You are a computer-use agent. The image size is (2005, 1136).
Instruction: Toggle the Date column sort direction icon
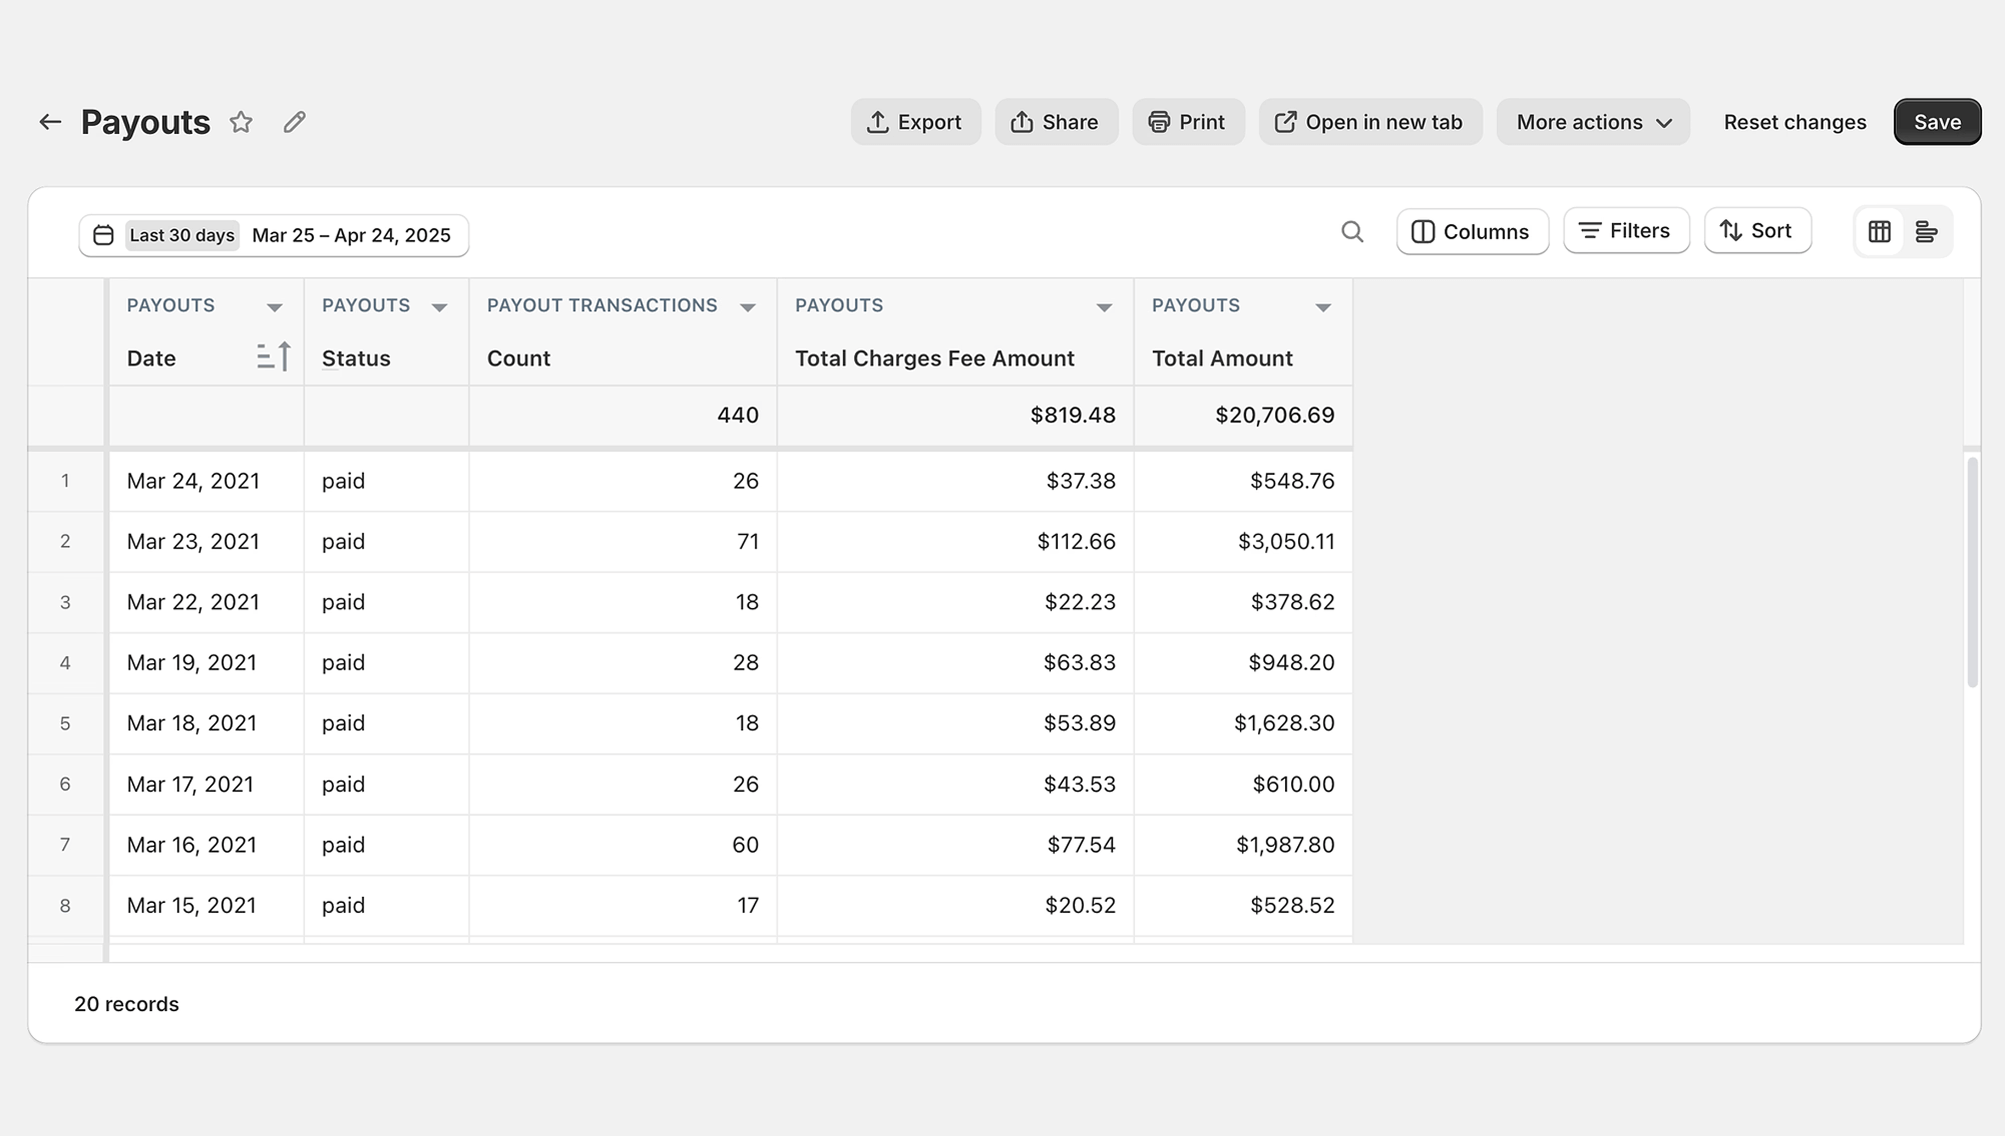point(273,357)
